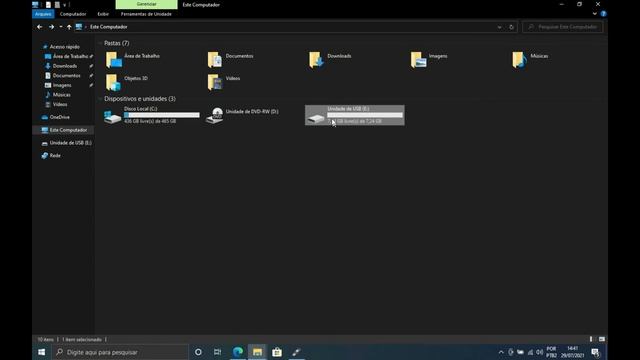Open the Vídeos folder icon

coord(215,82)
